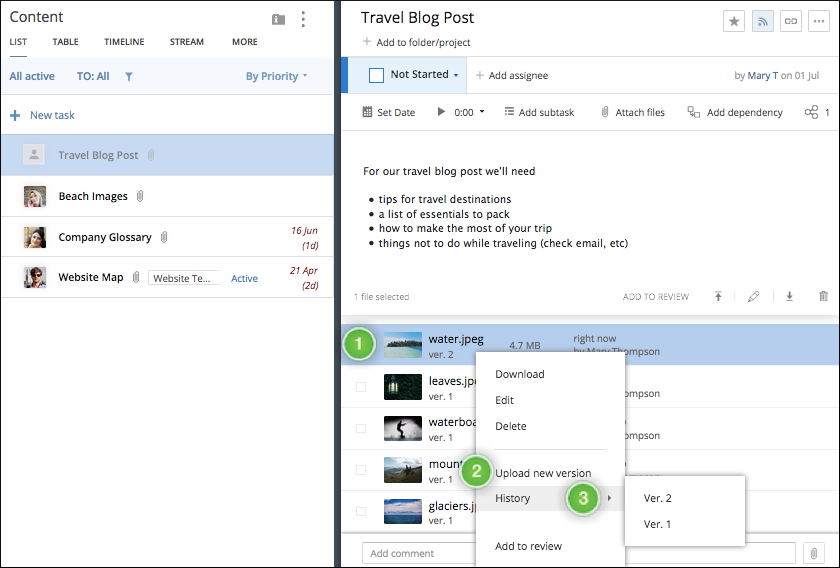Open the Beach Images task
The height and width of the screenshot is (568, 840).
[93, 196]
